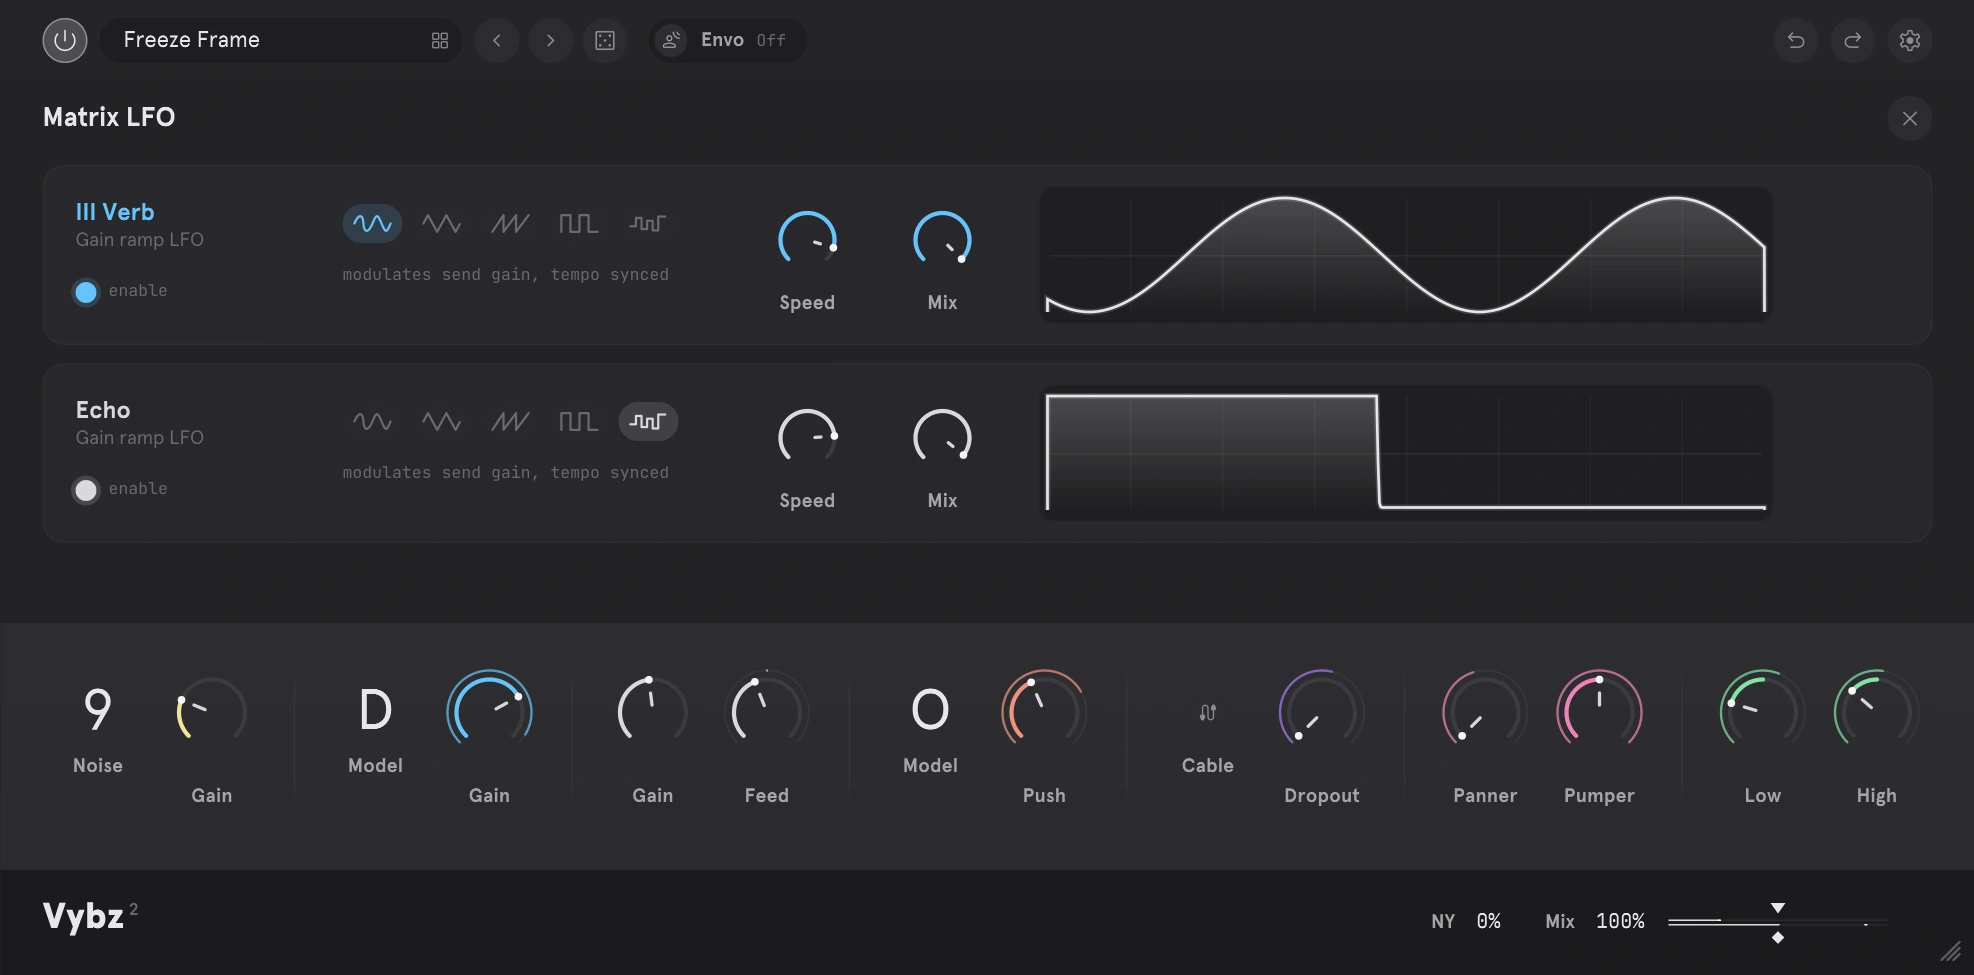Open the Model selector showing O

pyautogui.click(x=930, y=710)
